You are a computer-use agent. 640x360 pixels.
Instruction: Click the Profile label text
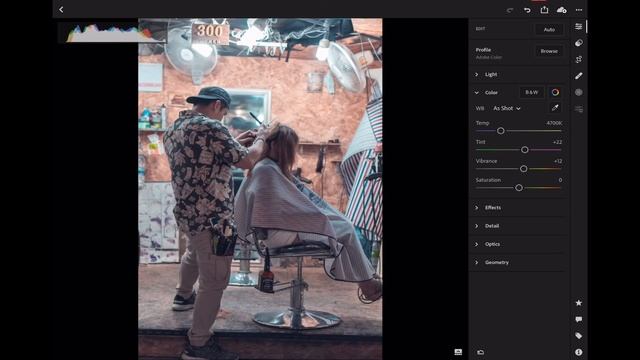pyautogui.click(x=483, y=50)
